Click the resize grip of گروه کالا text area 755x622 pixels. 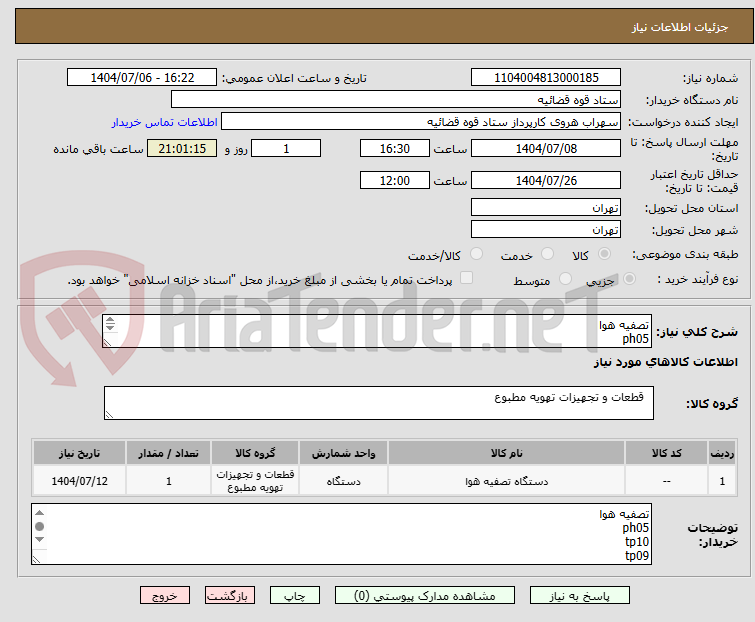point(109,415)
